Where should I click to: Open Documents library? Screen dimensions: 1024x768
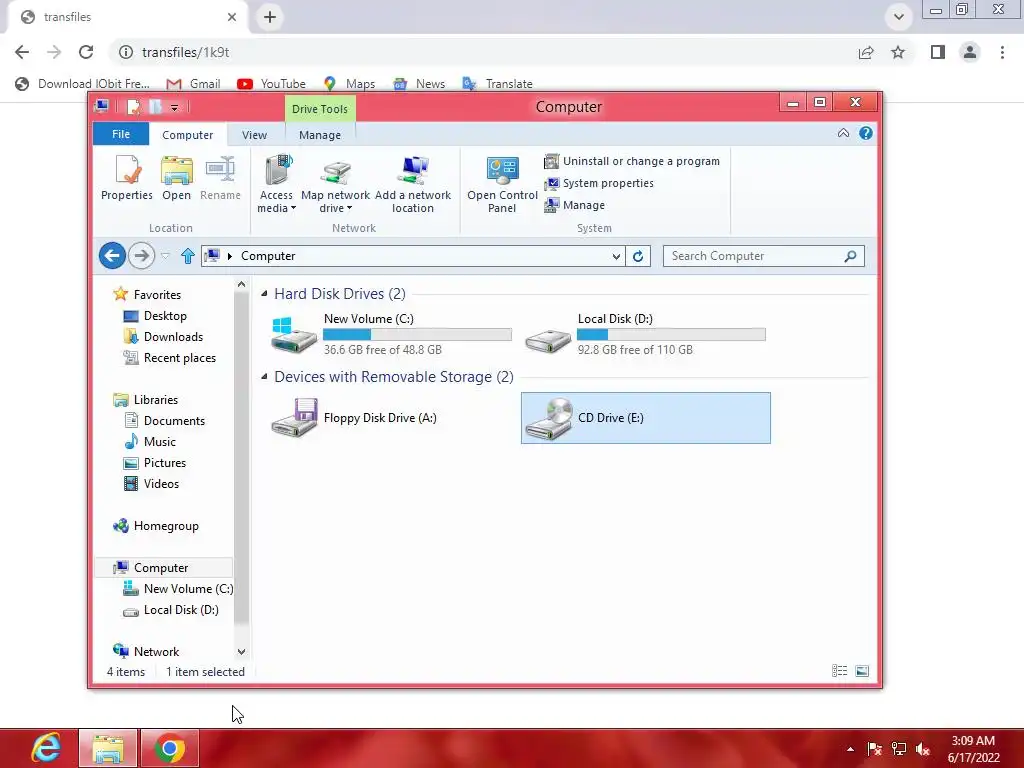click(164, 421)
